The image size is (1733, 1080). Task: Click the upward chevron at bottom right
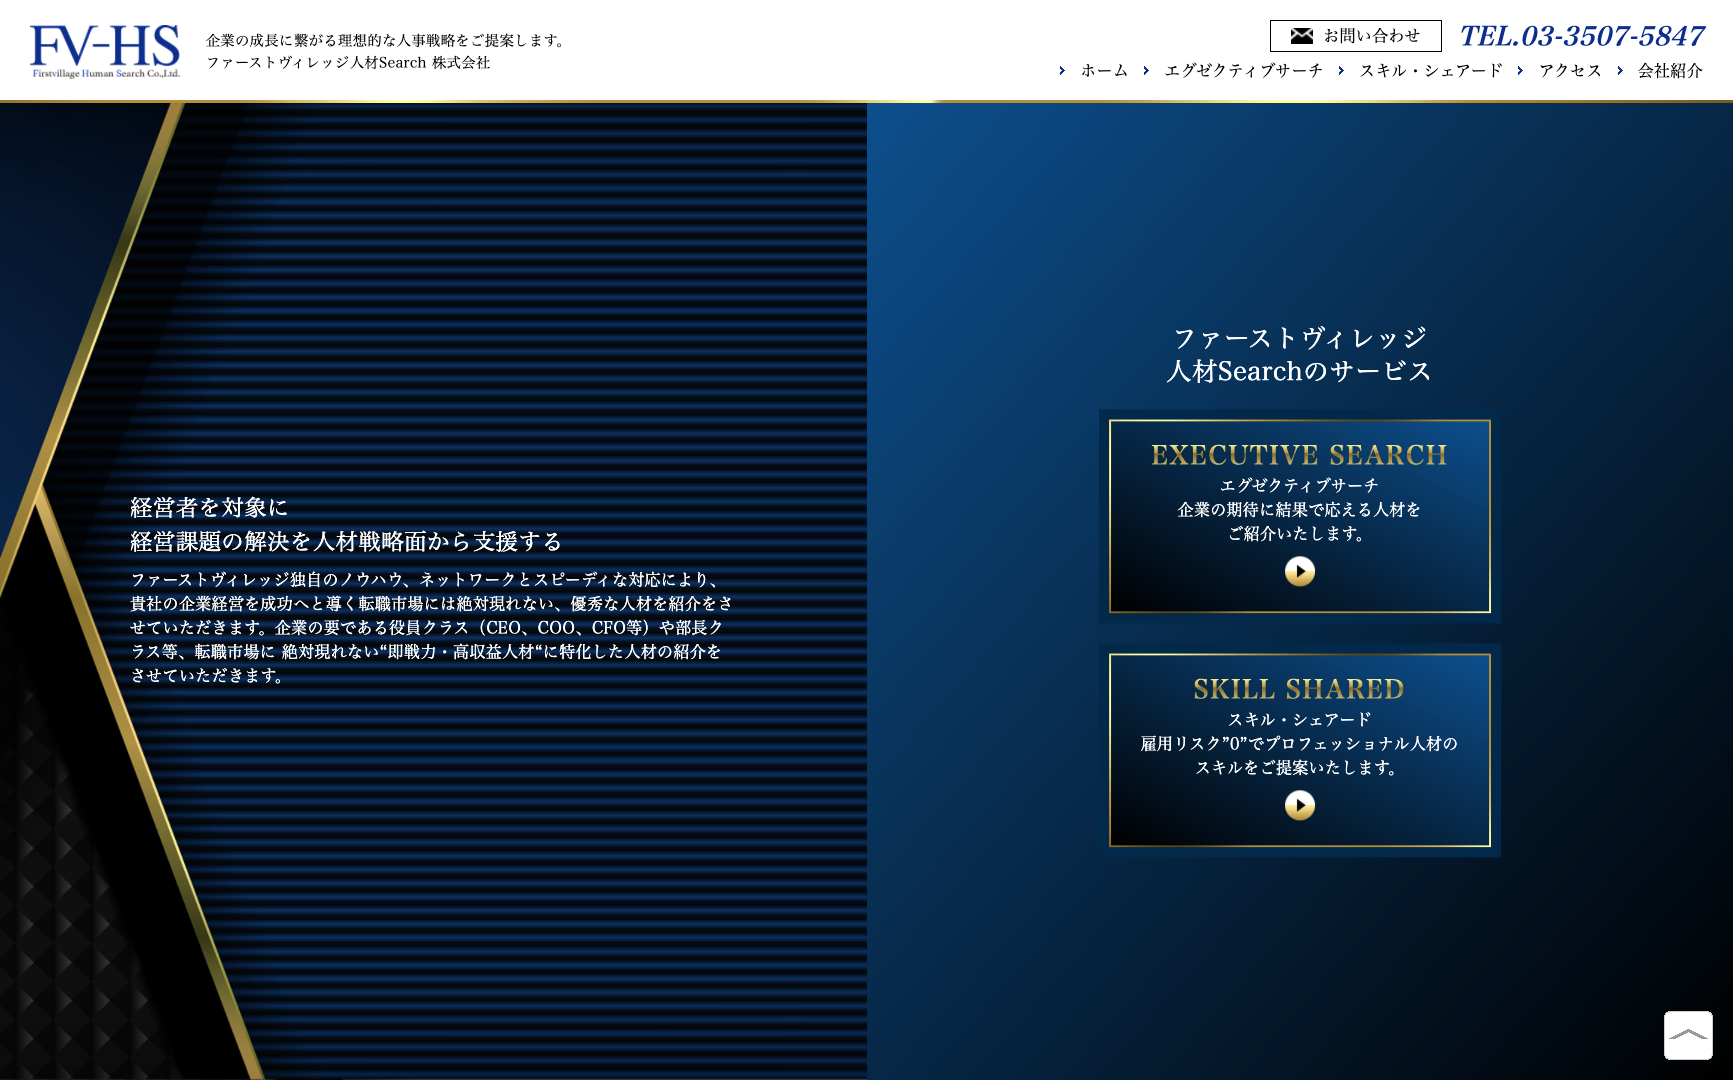pyautogui.click(x=1689, y=1036)
